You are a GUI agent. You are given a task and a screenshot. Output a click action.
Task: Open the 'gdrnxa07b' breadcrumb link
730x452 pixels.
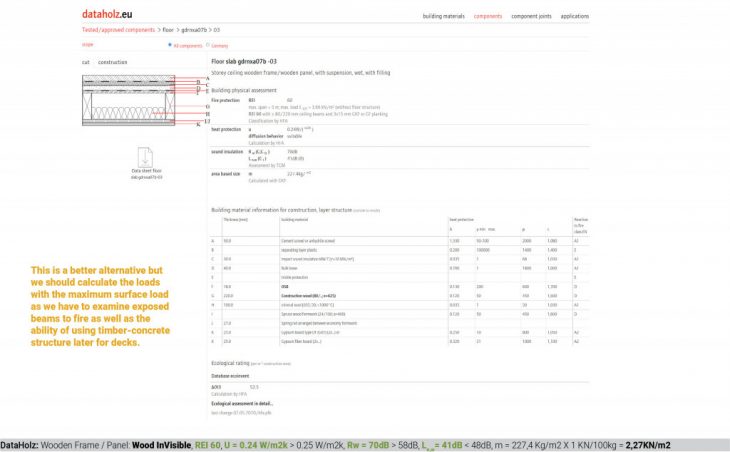[x=194, y=30]
